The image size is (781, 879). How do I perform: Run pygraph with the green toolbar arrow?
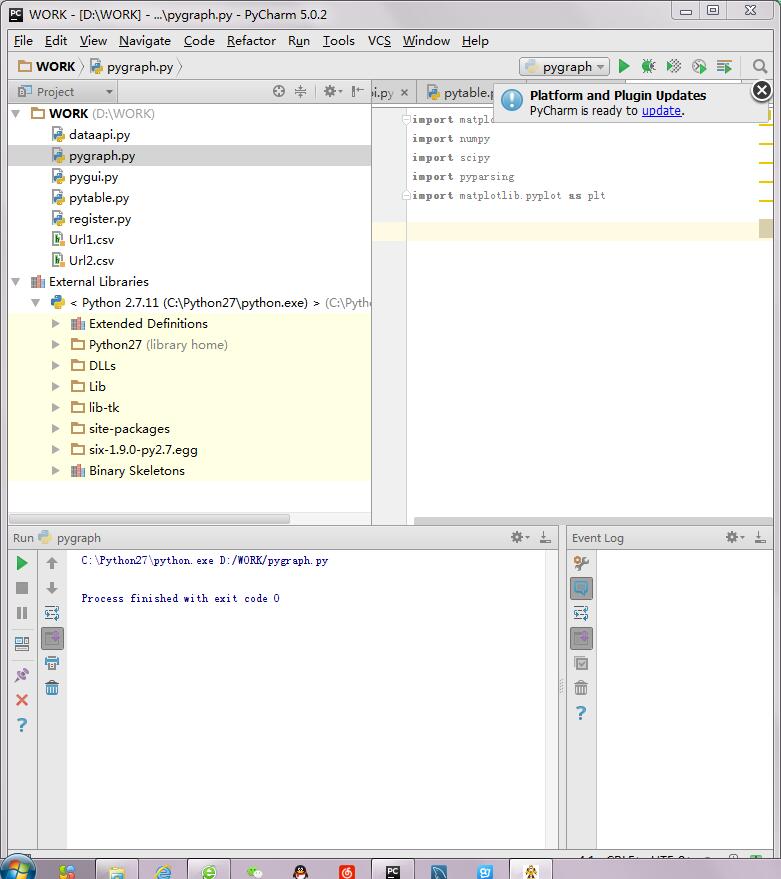click(x=623, y=67)
